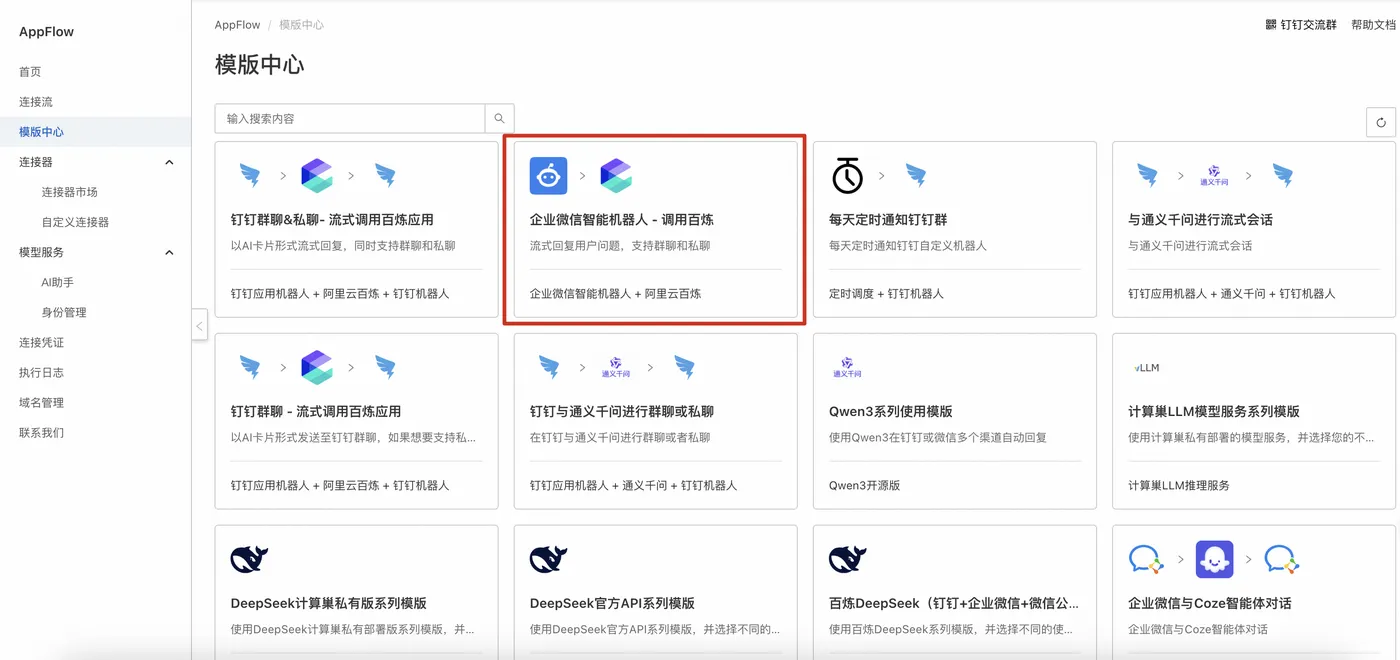1400x660 pixels.
Task: Focus the 输入搜索内容 search field
Action: (x=350, y=118)
